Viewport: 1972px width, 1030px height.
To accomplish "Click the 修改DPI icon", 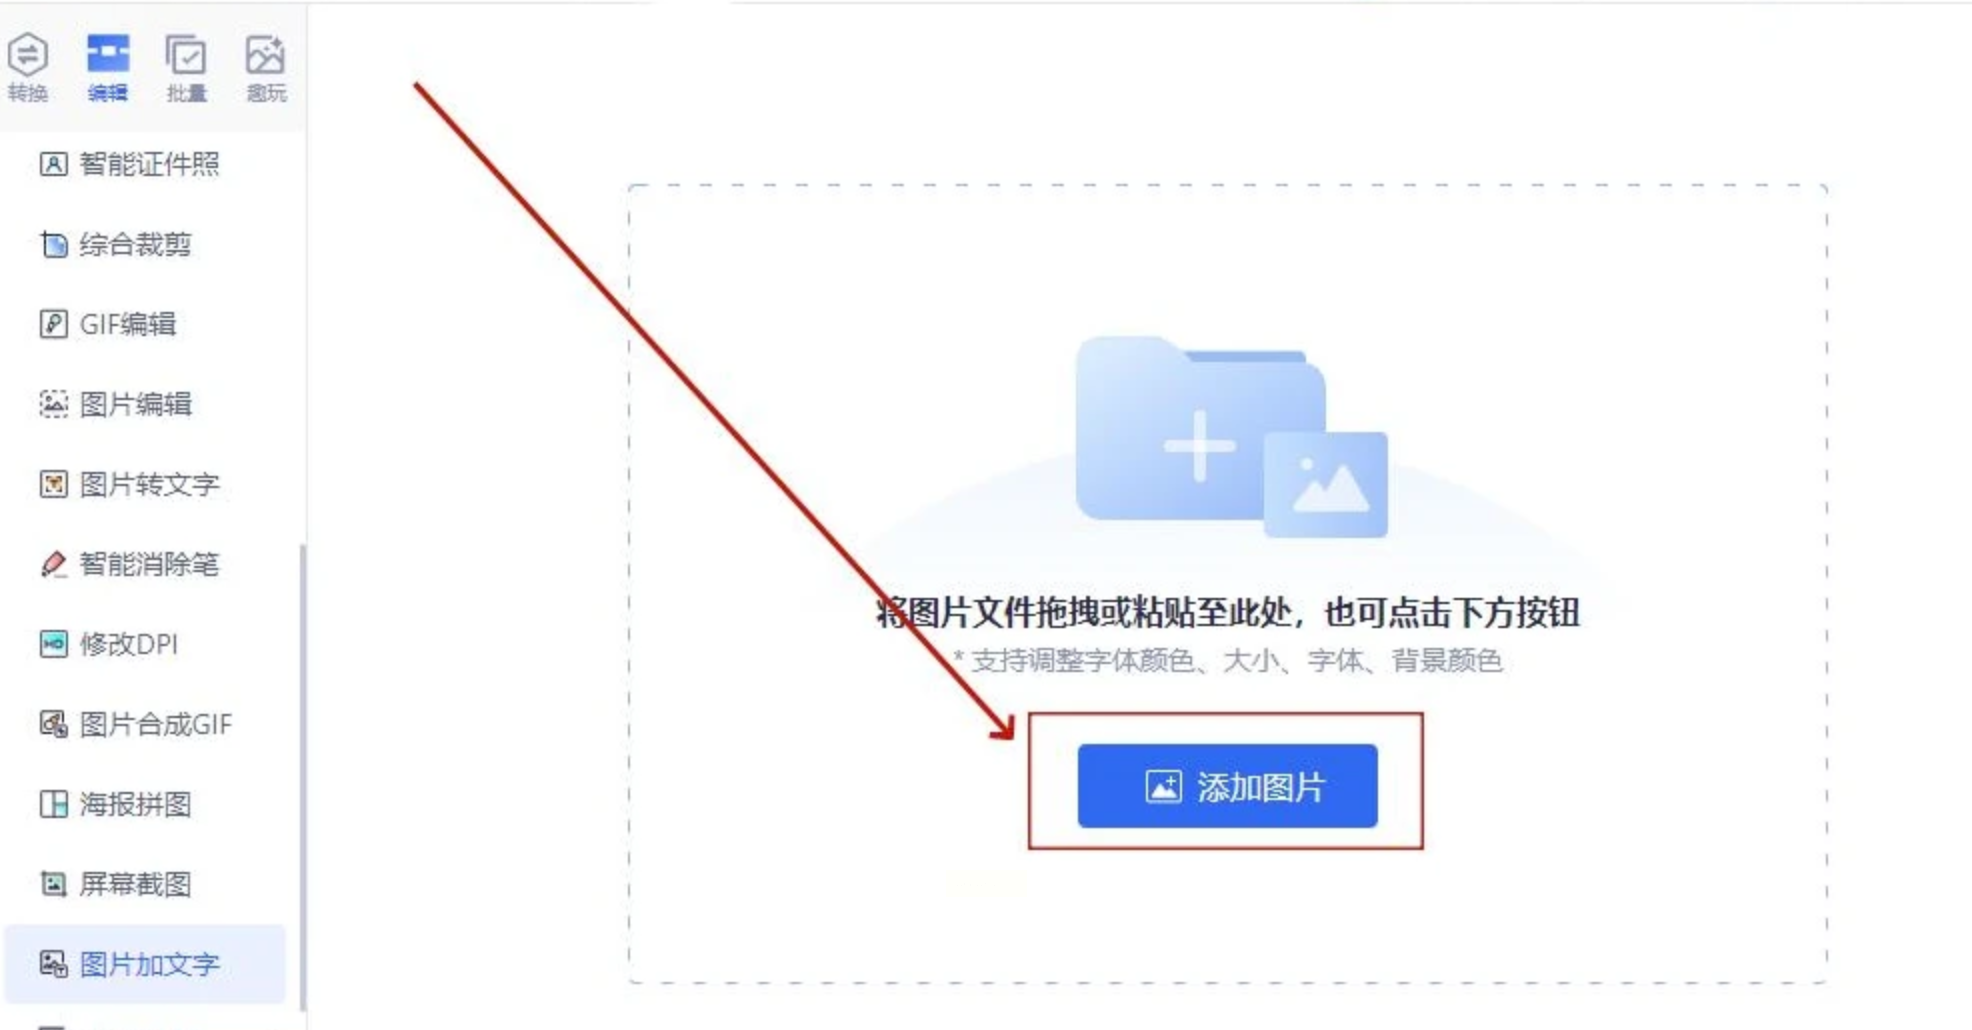I will 53,644.
